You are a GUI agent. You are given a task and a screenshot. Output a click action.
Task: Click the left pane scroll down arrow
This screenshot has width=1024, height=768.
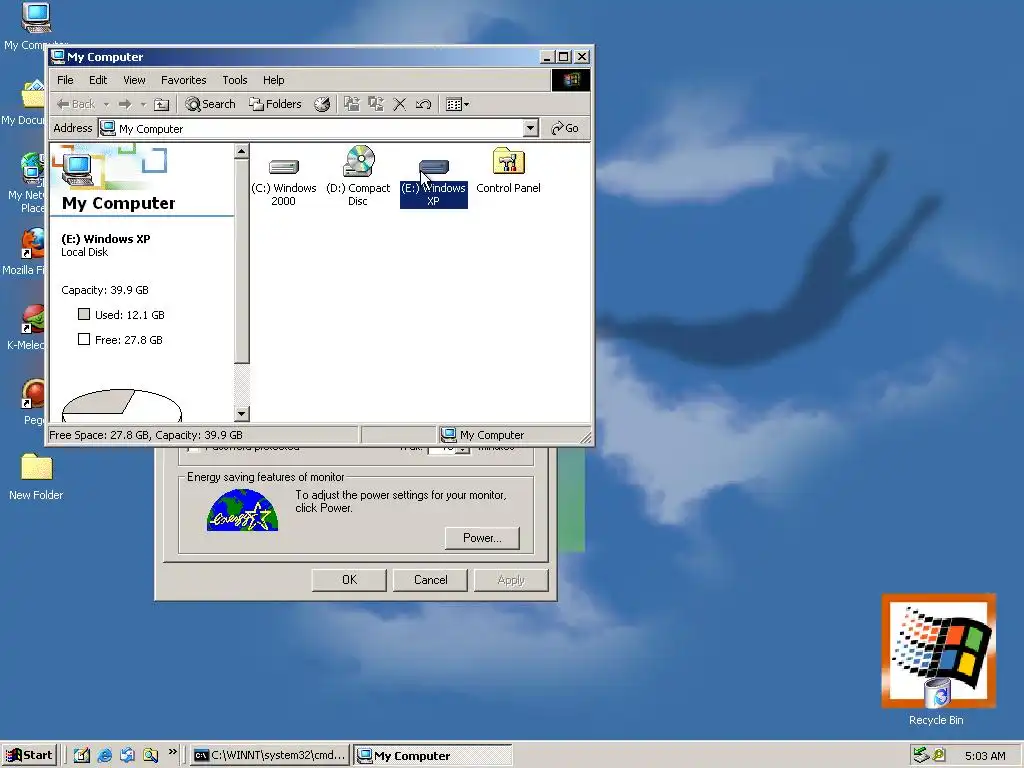click(x=242, y=413)
